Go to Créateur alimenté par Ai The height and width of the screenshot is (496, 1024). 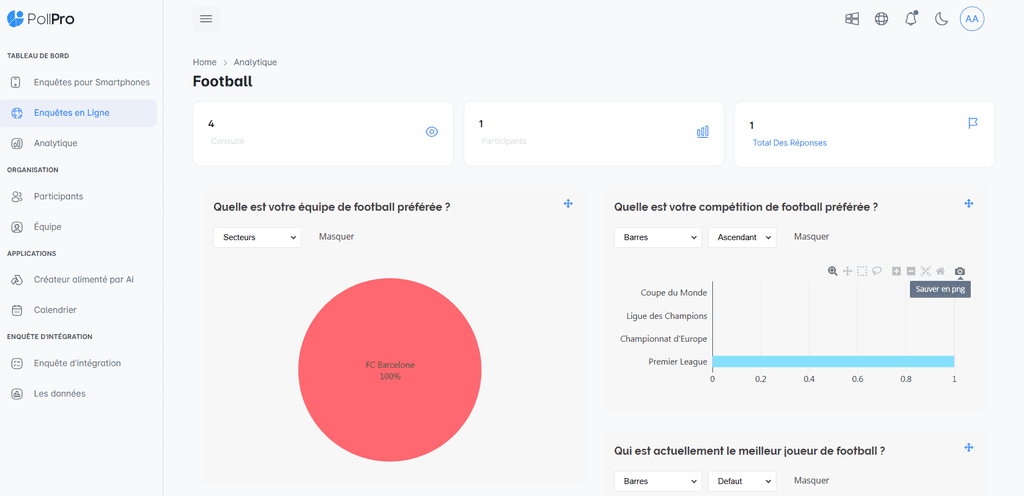click(83, 280)
